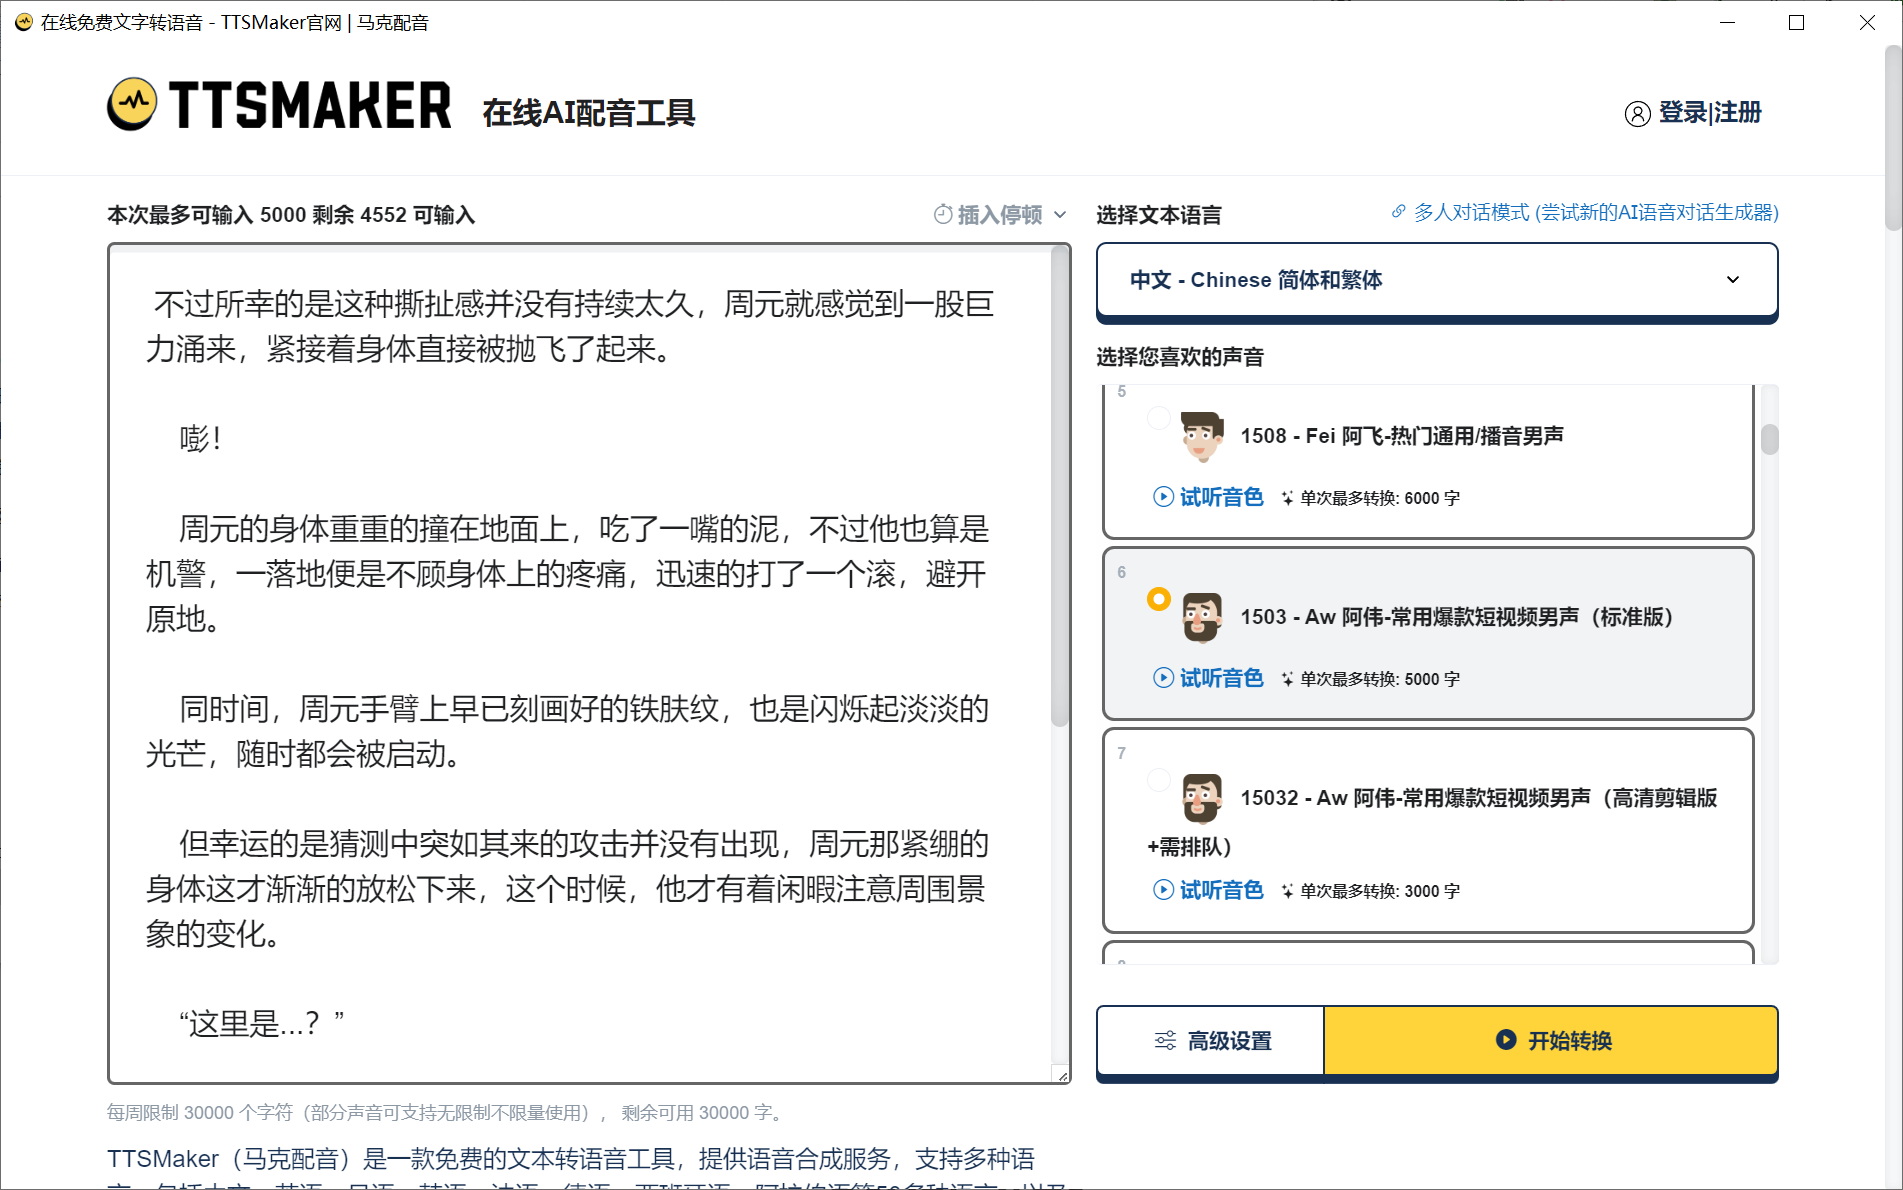Close the TTSMaker window
Image resolution: width=1903 pixels, height=1190 pixels.
coord(1867,22)
